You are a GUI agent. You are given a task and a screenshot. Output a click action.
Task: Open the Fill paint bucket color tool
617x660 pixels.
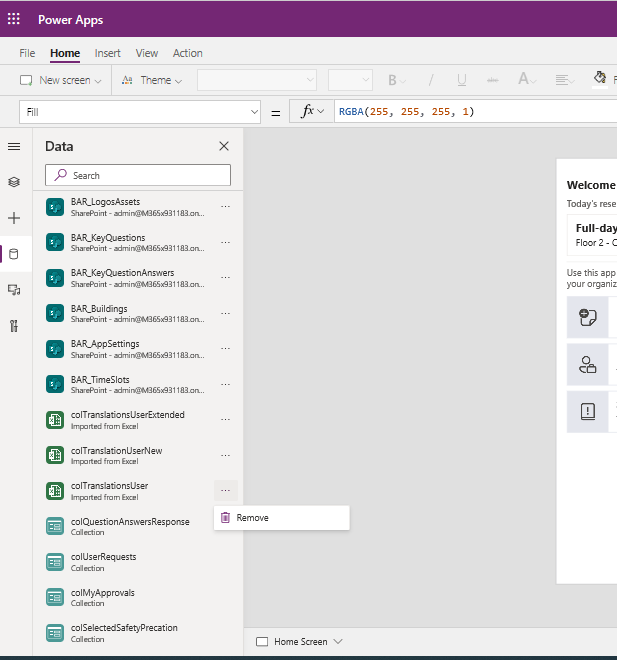tap(600, 79)
